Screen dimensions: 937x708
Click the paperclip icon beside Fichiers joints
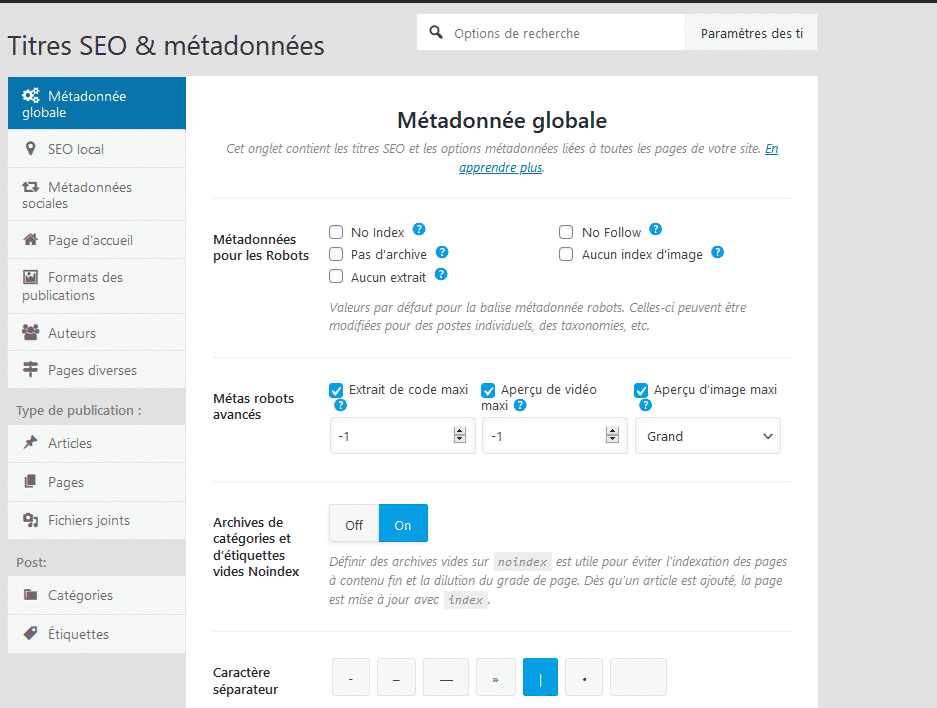click(x=30, y=519)
